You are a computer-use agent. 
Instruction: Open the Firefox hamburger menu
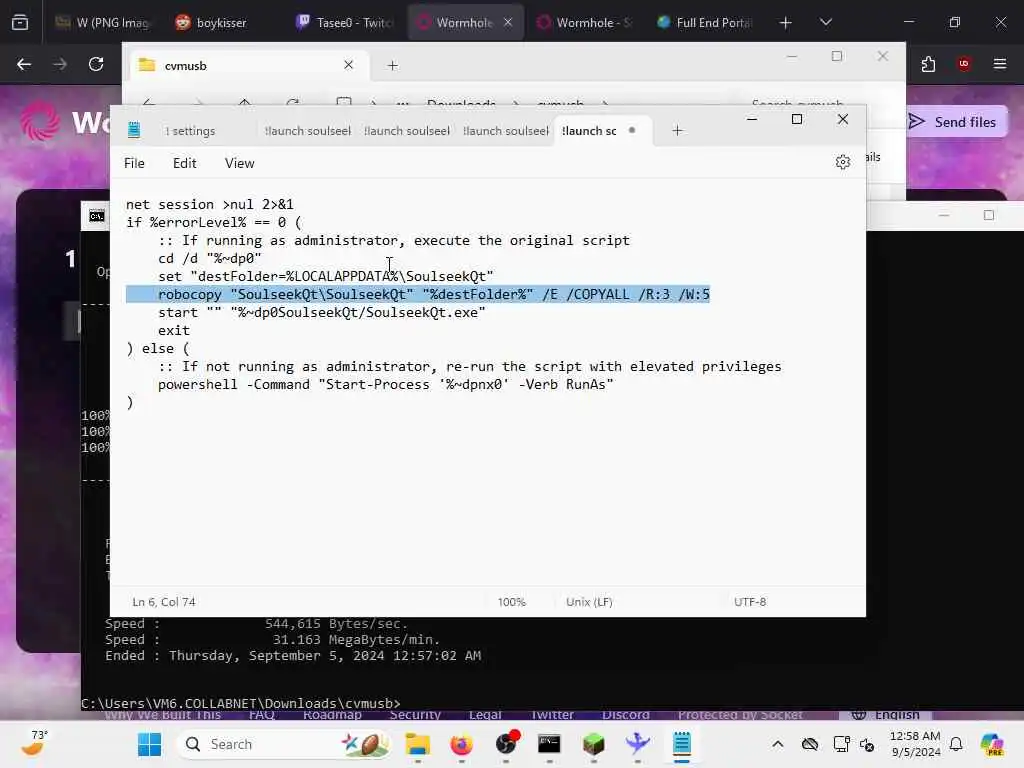tap(1000, 64)
